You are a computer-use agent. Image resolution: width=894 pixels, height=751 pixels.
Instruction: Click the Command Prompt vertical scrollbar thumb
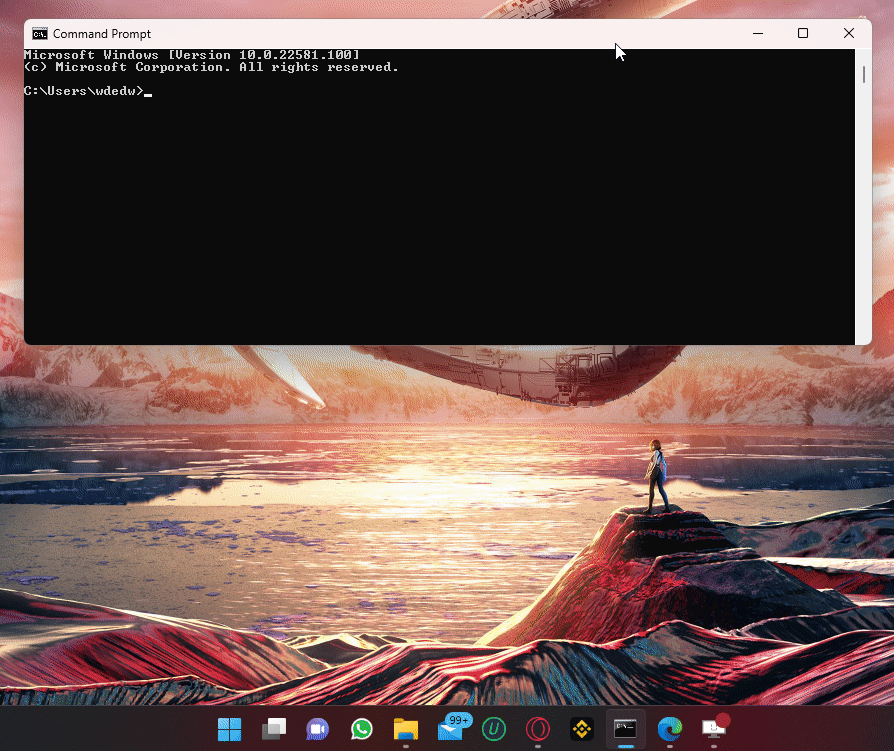(864, 74)
